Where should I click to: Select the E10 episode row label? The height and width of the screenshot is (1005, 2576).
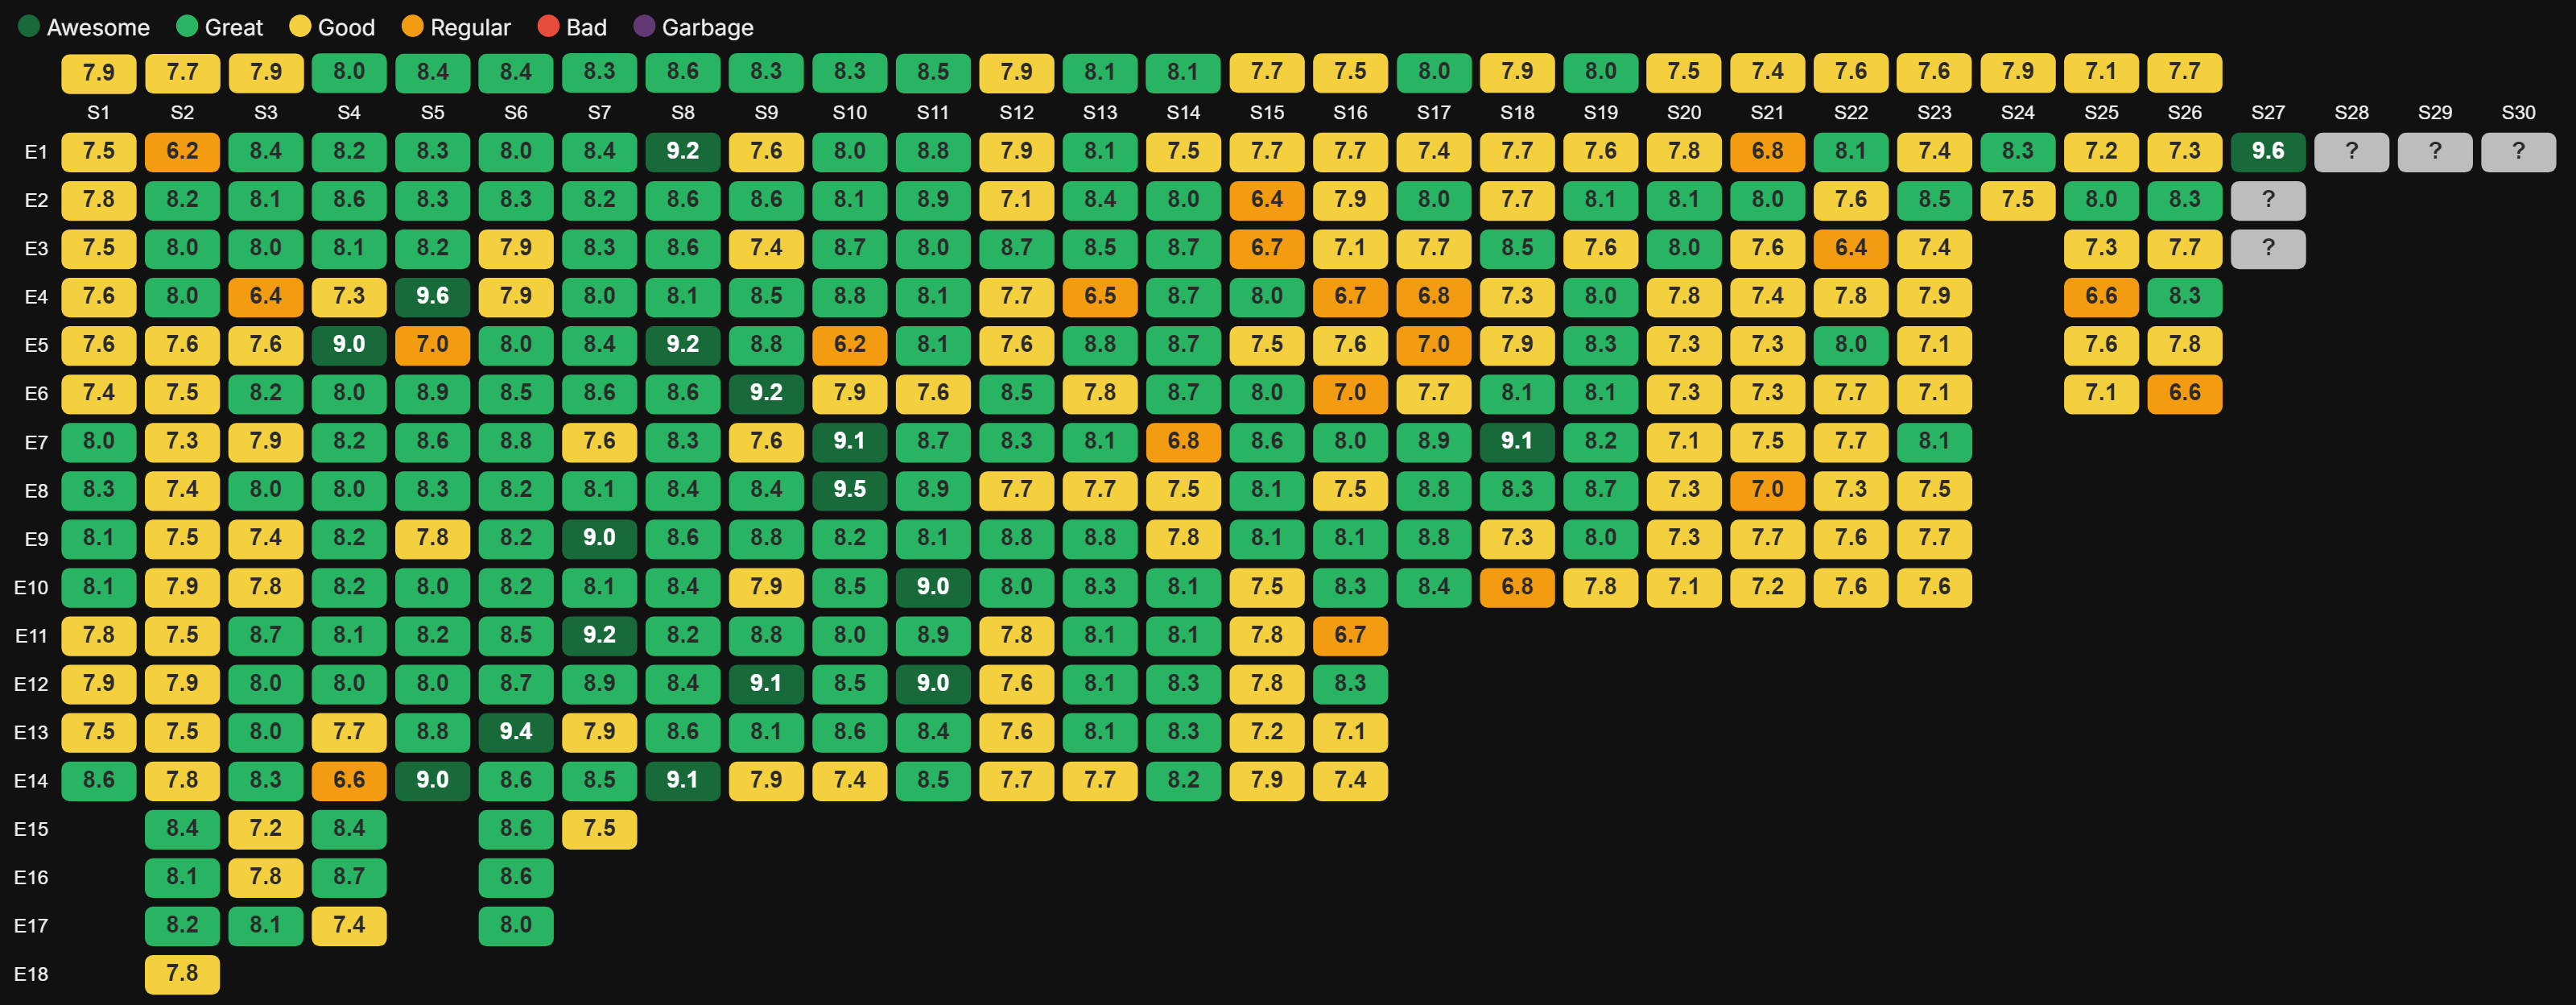tap(31, 588)
